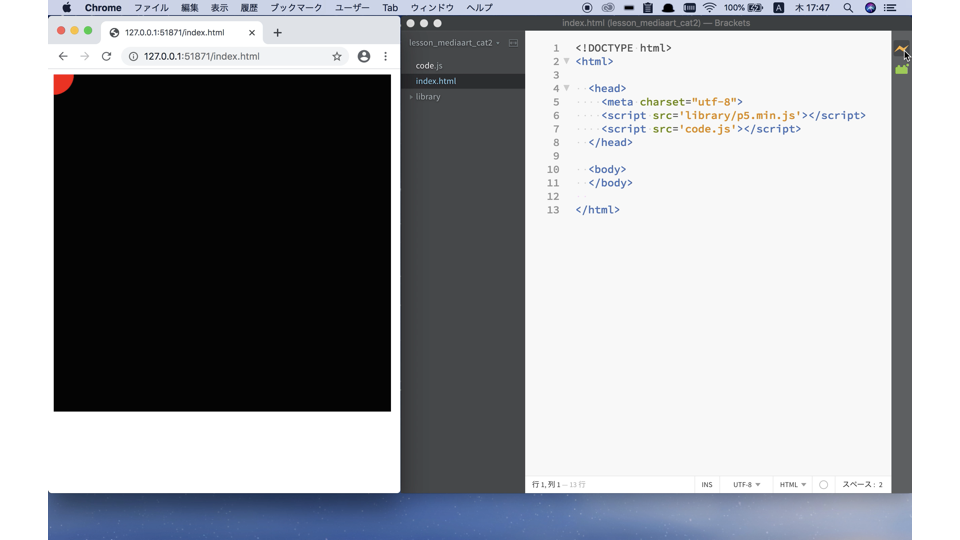Open the Tab menu in menu bar
Viewport: 960px width, 540px height.
[390, 8]
